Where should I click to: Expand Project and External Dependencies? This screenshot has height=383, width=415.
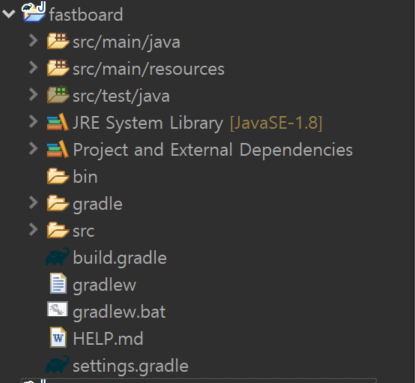[33, 149]
